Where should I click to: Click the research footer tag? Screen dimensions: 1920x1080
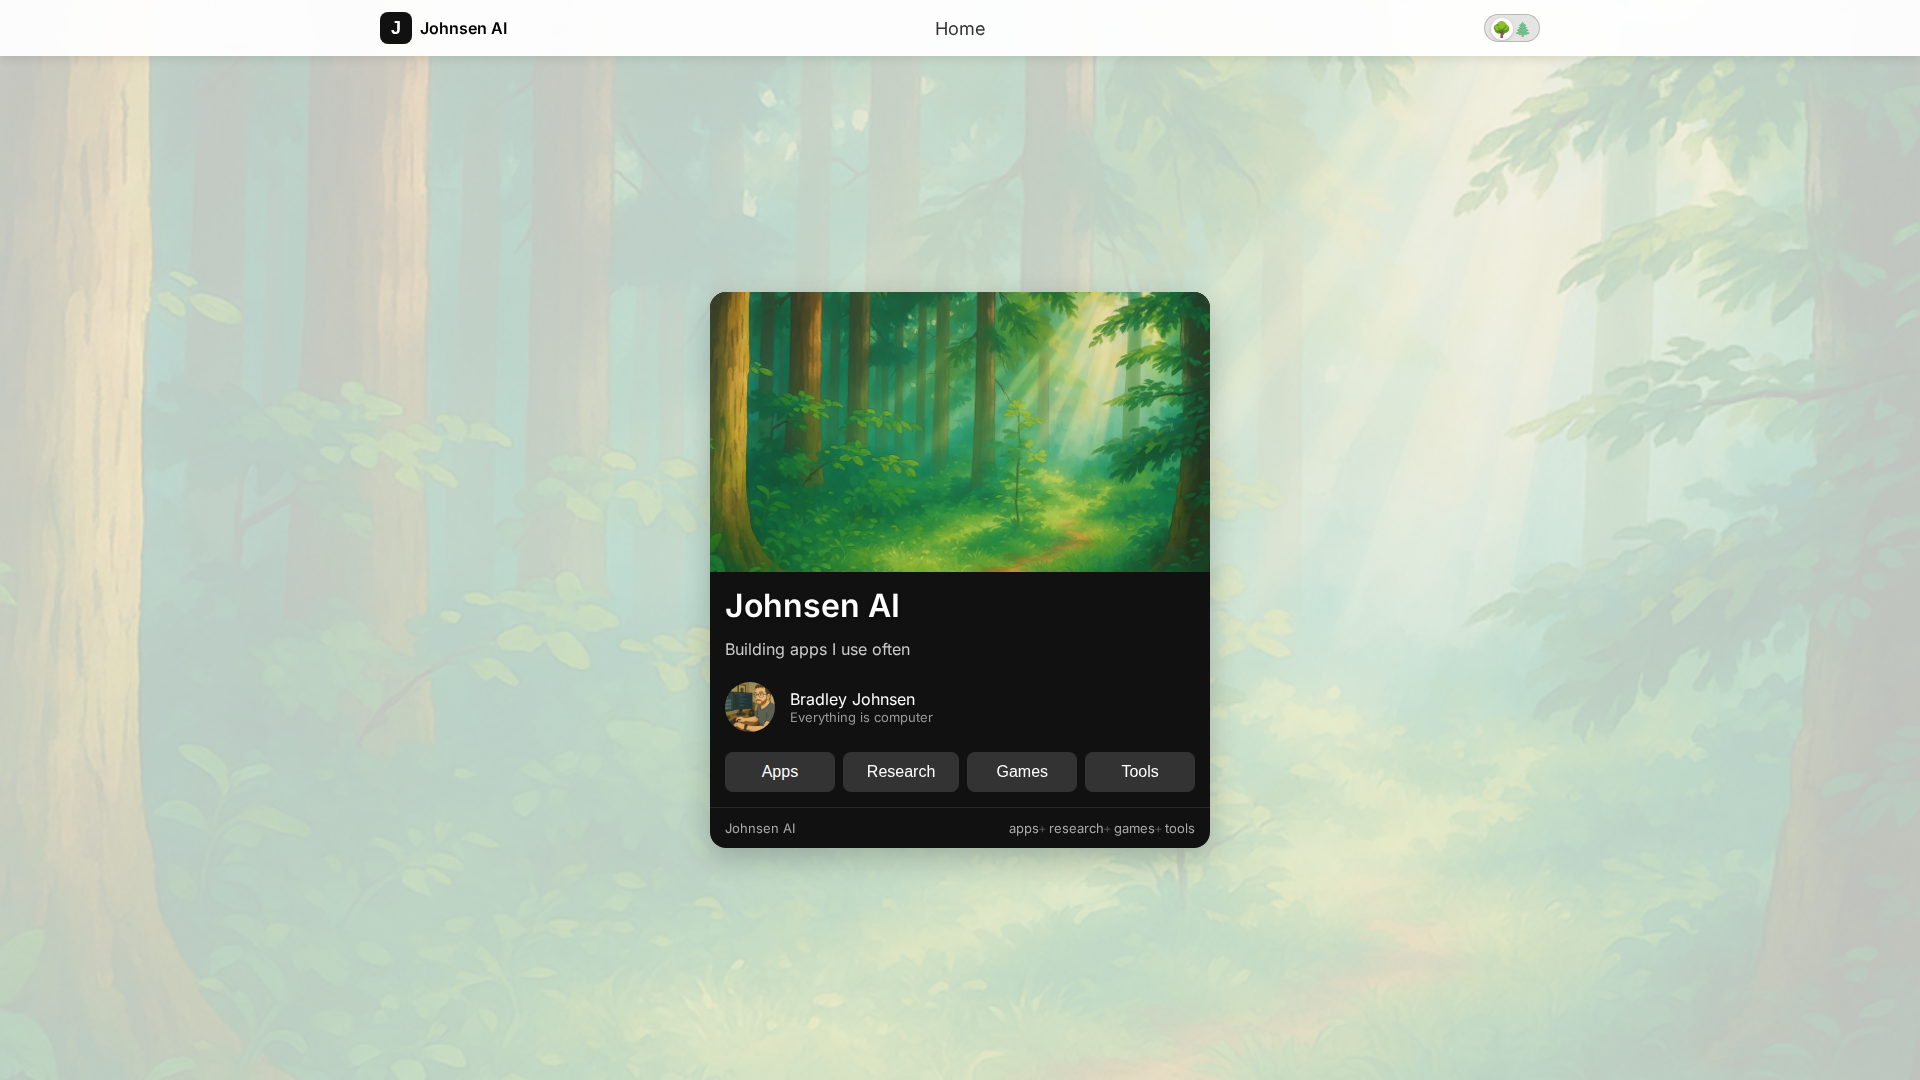coord(1076,828)
